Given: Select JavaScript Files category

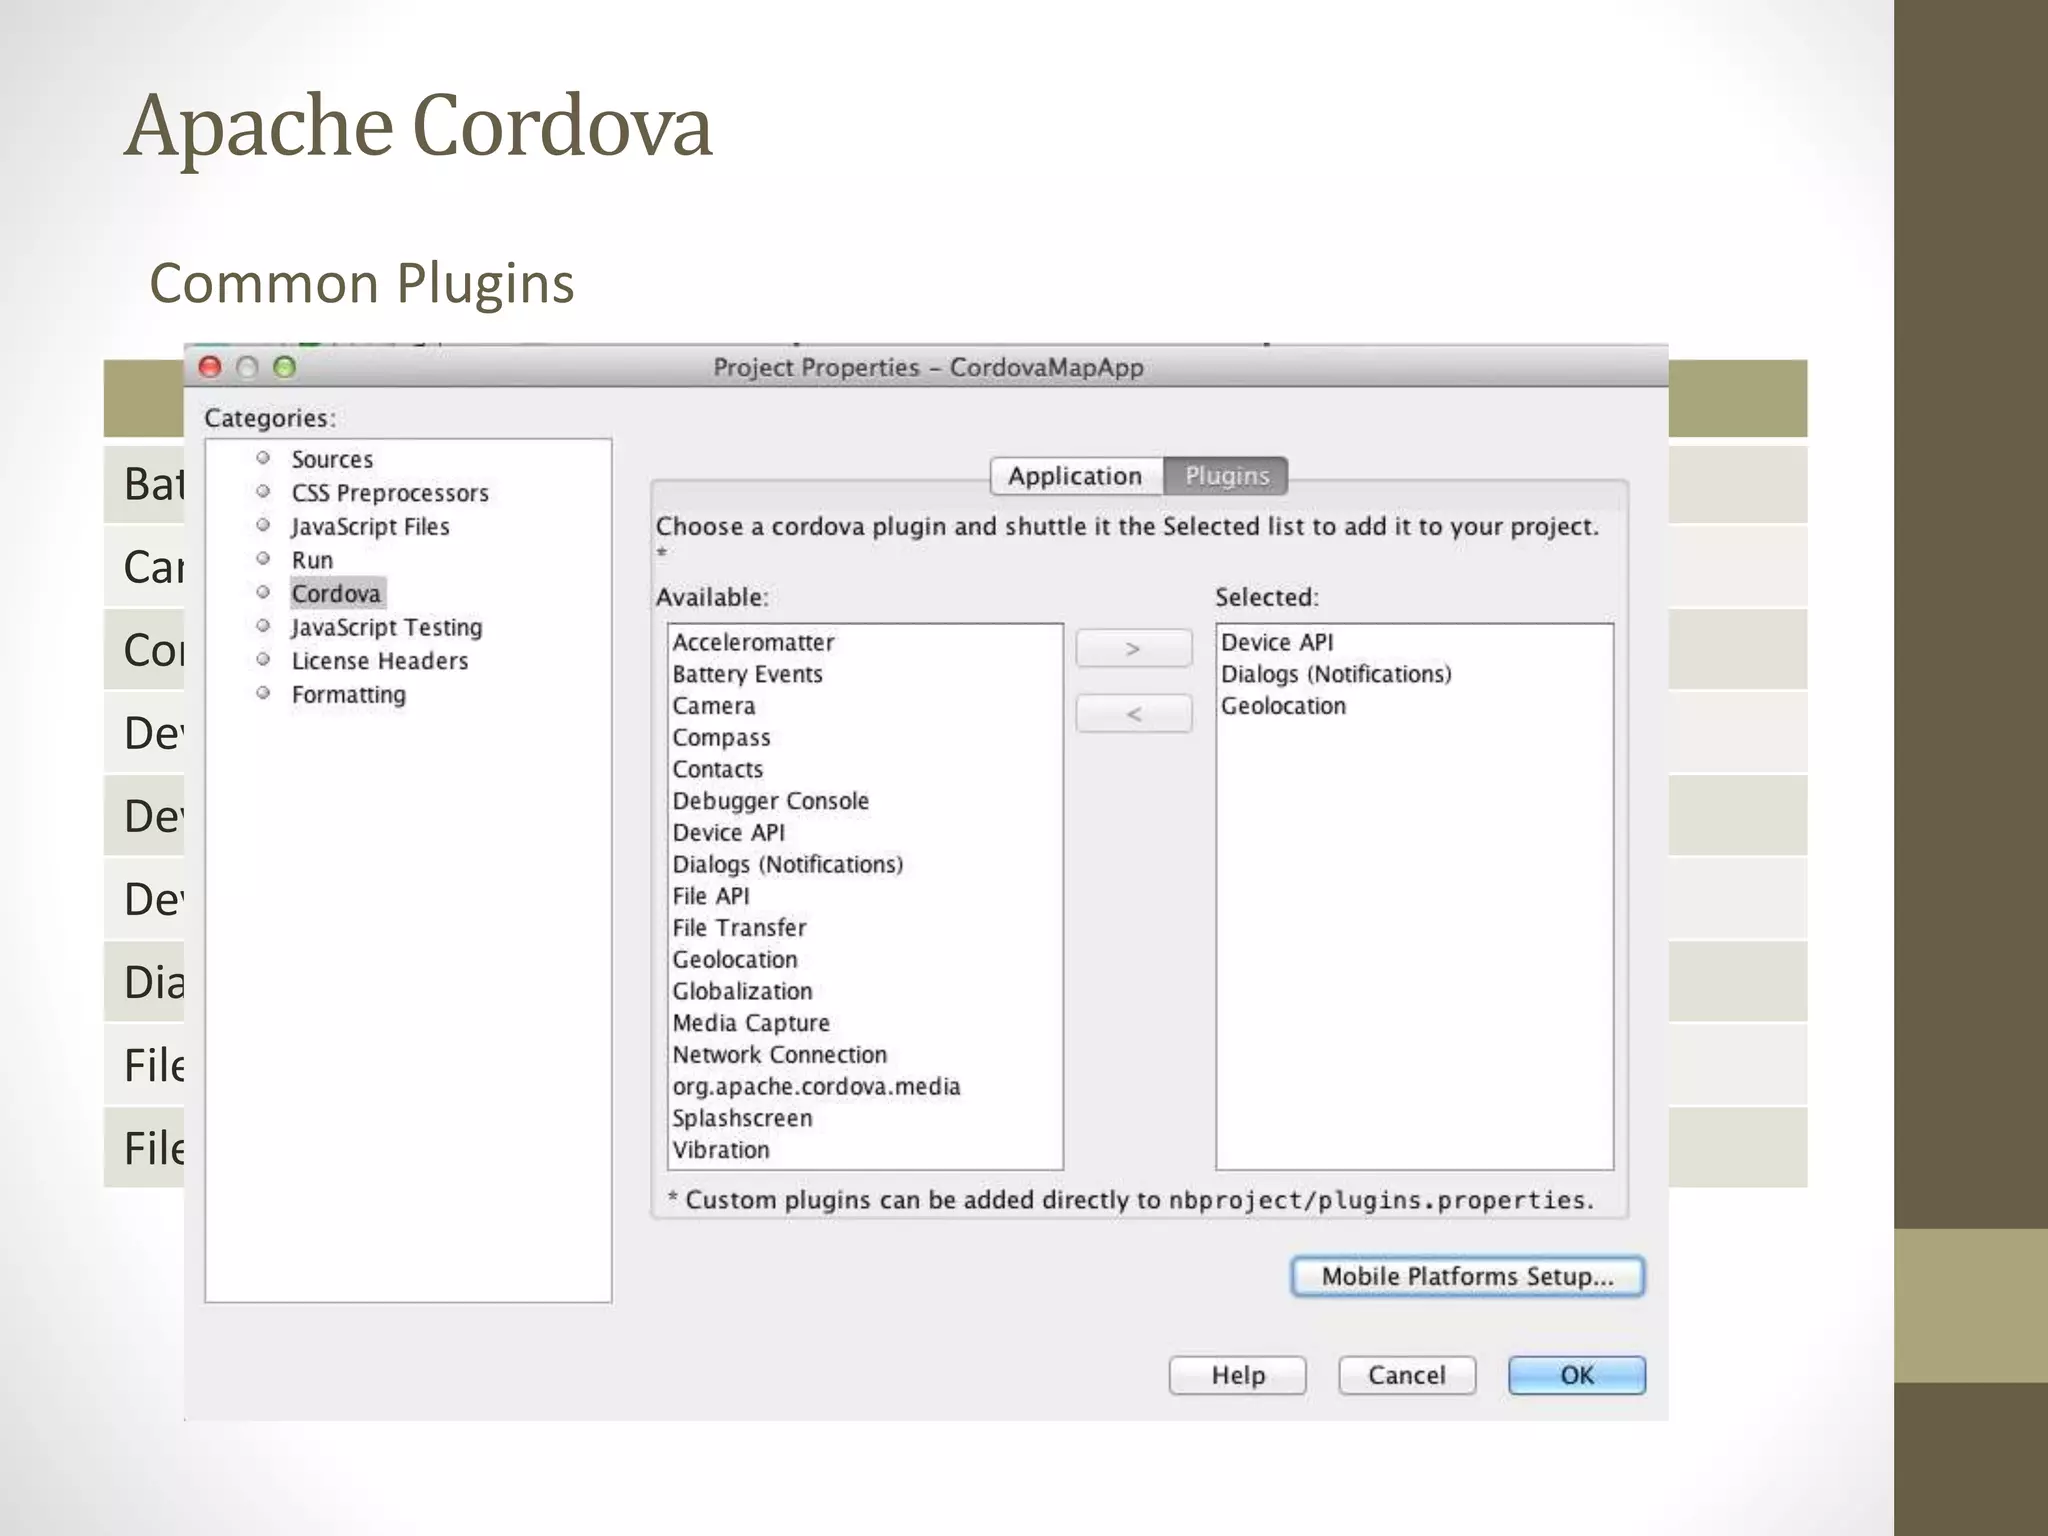Looking at the screenshot, I should tap(370, 527).
